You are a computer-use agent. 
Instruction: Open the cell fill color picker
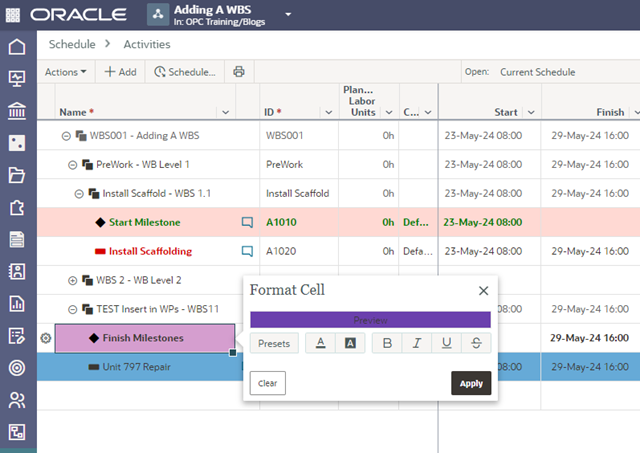tap(350, 343)
